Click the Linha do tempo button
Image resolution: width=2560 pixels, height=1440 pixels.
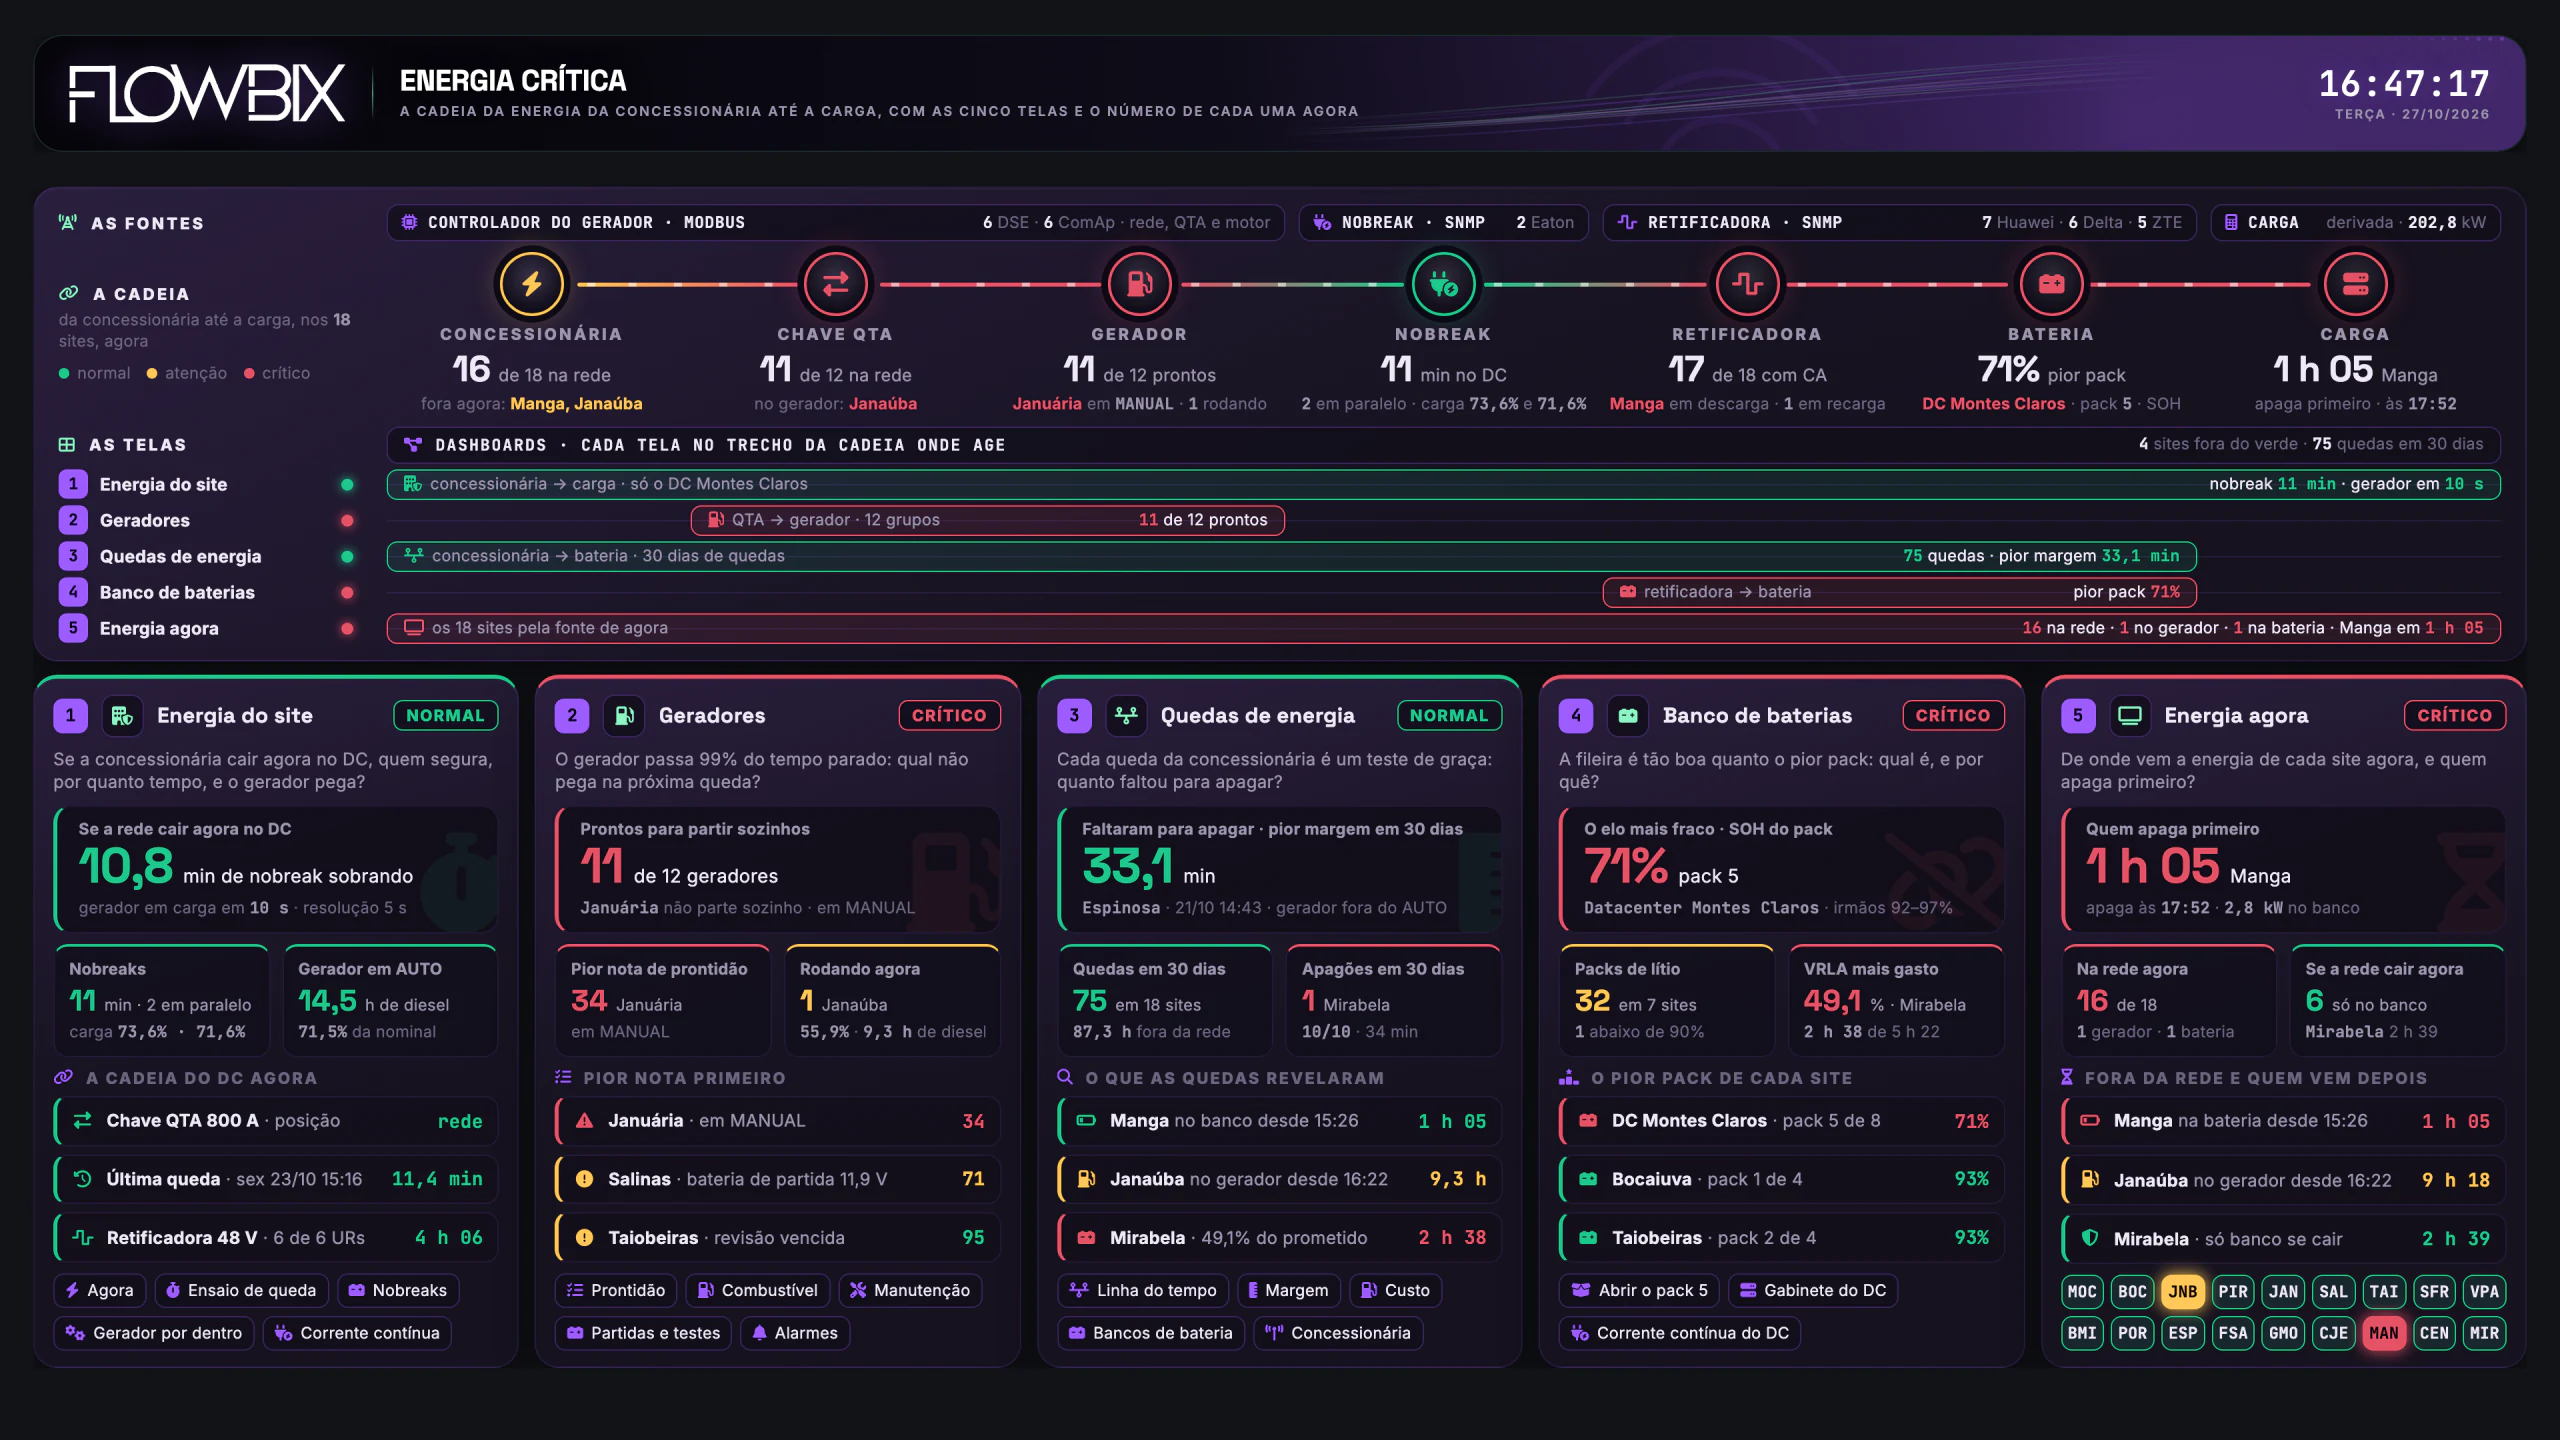1143,1290
